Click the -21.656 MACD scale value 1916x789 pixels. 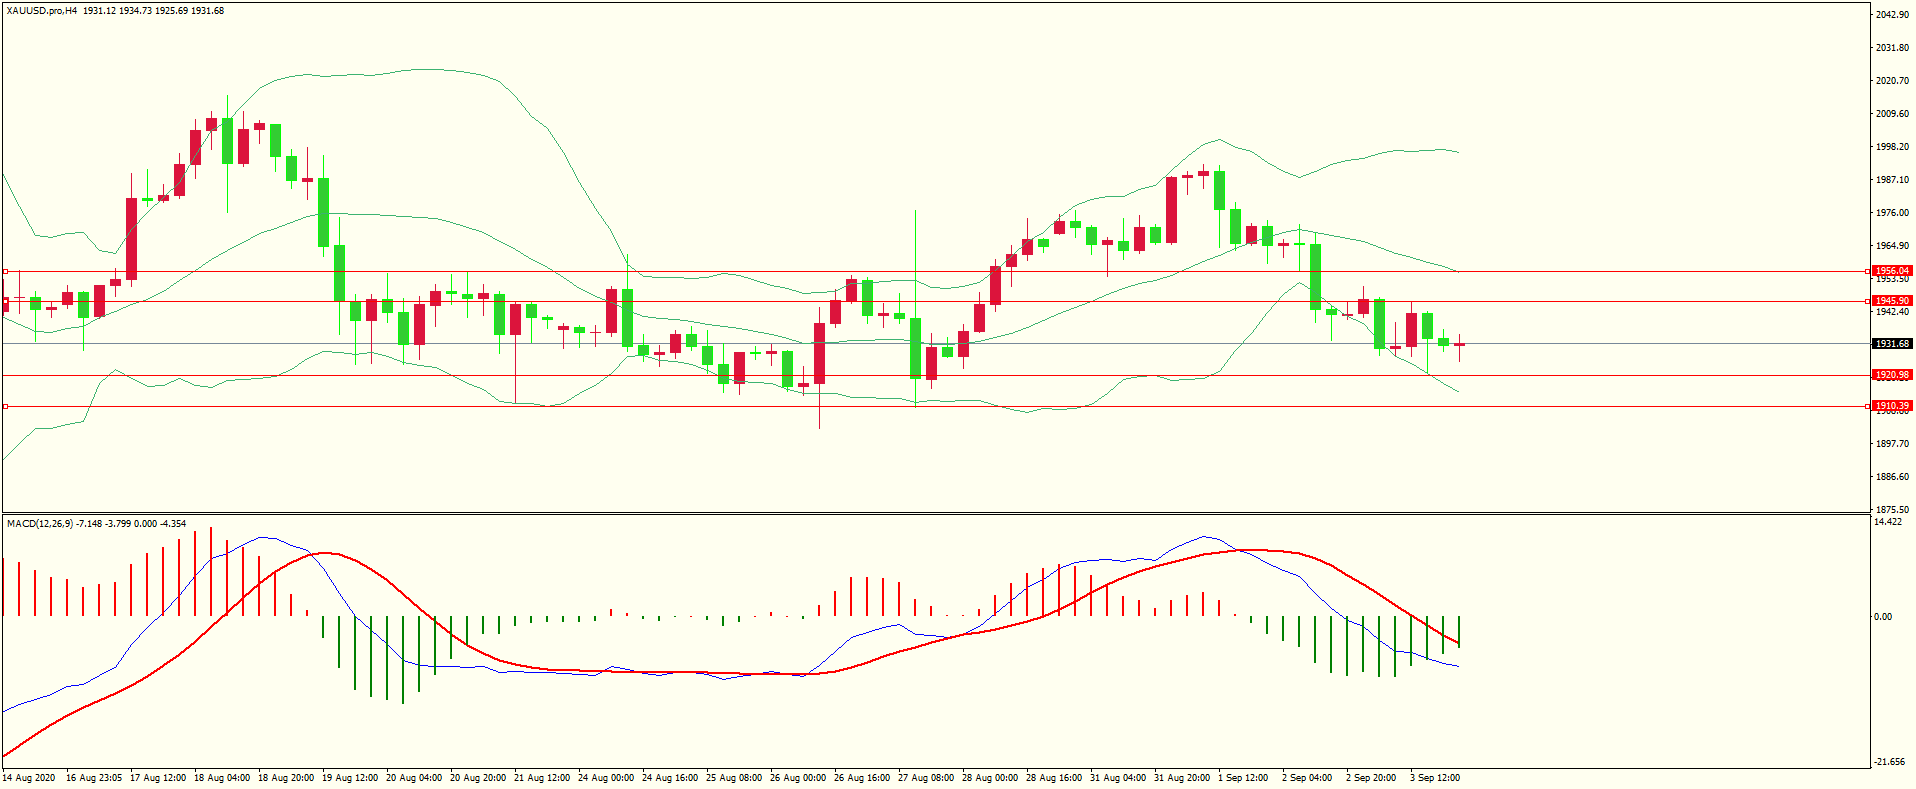pos(1890,762)
